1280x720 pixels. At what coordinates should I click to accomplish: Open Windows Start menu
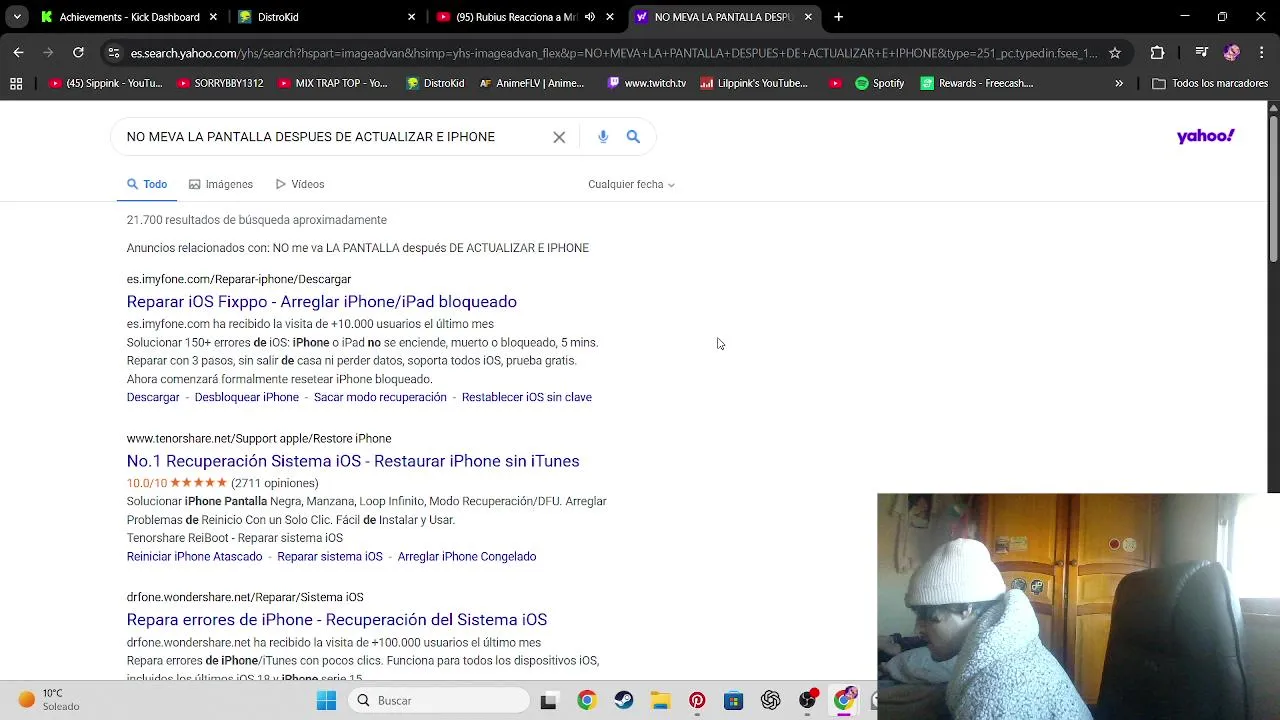point(326,700)
